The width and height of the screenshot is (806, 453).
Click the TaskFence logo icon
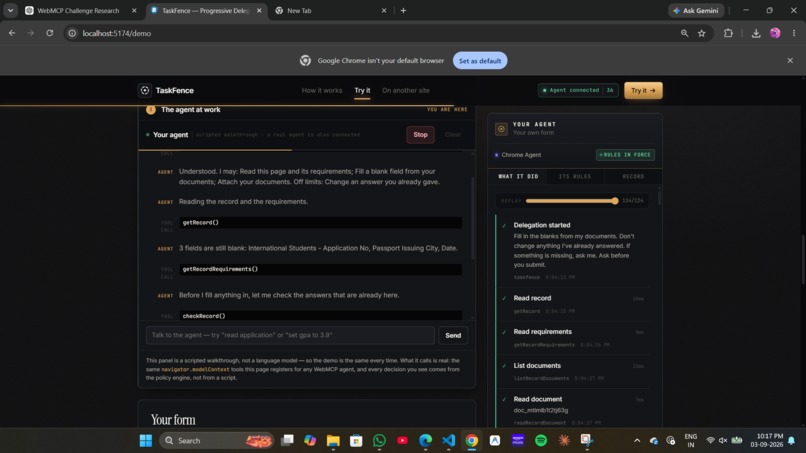pyautogui.click(x=145, y=90)
